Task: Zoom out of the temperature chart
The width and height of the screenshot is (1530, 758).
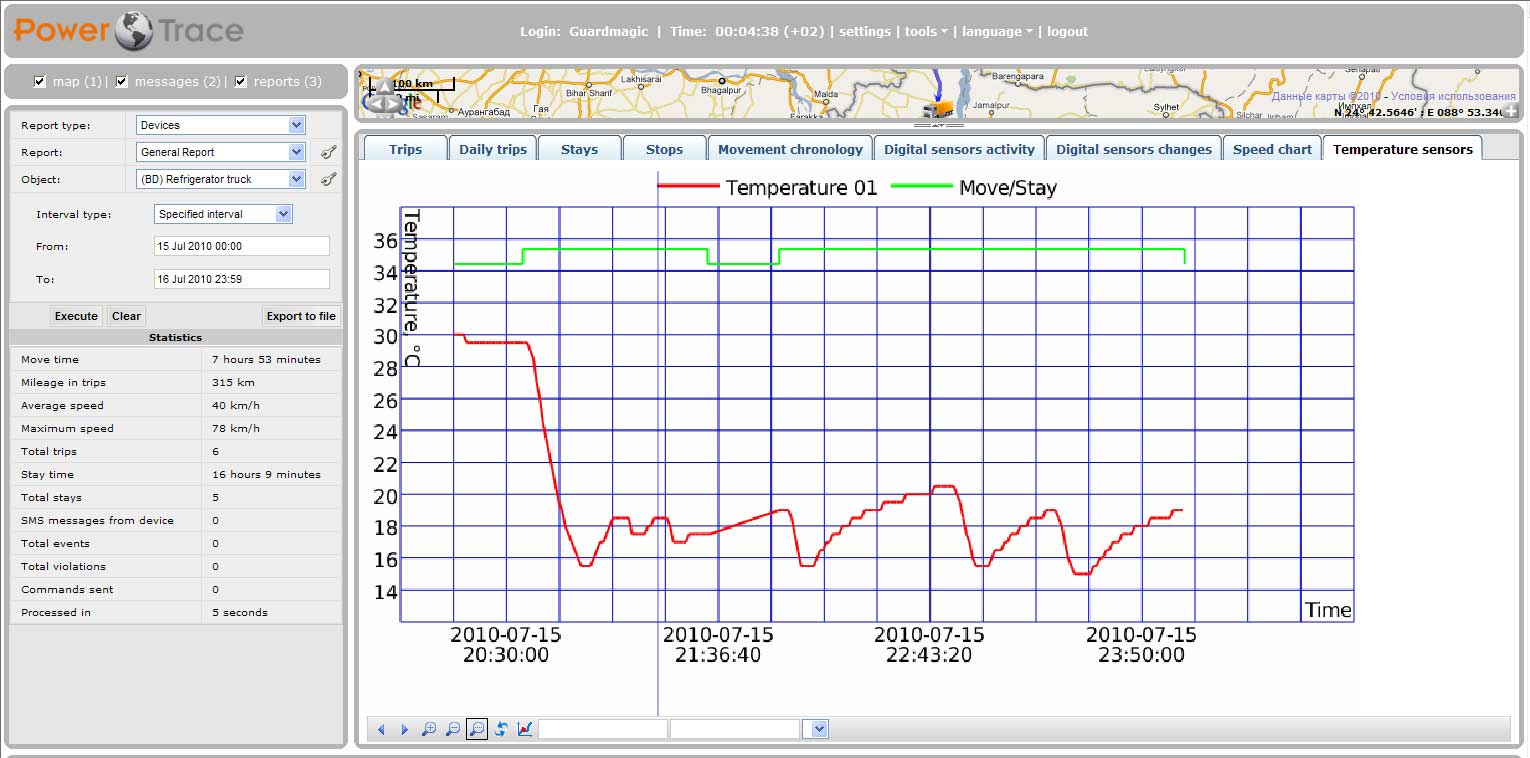Action: point(453,730)
